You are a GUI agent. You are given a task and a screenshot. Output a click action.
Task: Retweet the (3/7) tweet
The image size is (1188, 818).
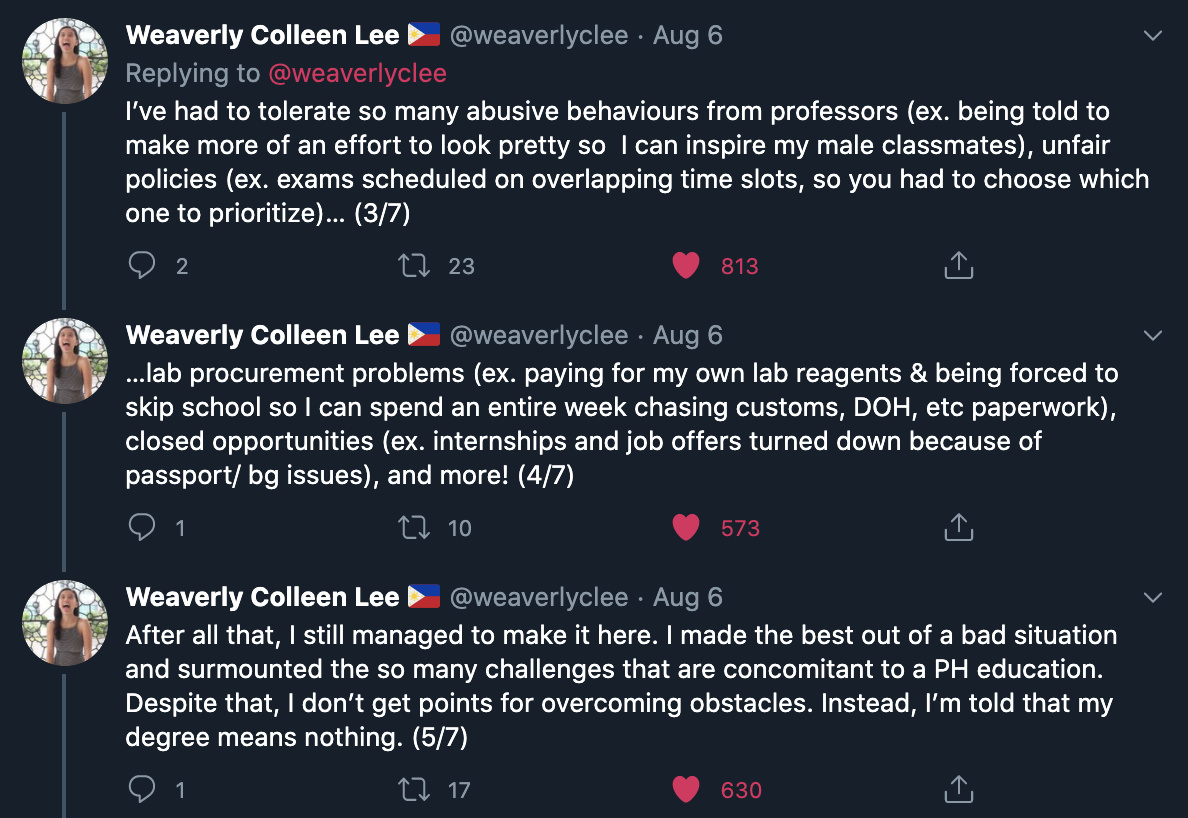[413, 265]
